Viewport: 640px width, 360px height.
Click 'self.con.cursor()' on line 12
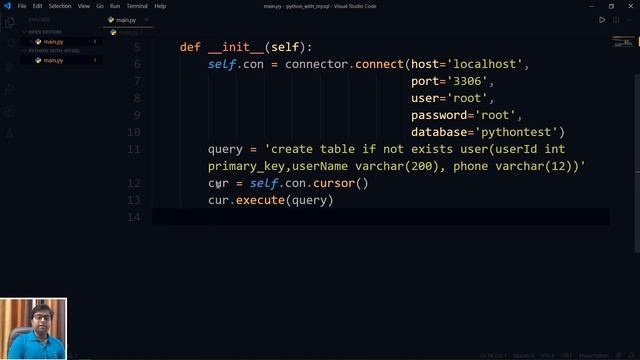(309, 183)
